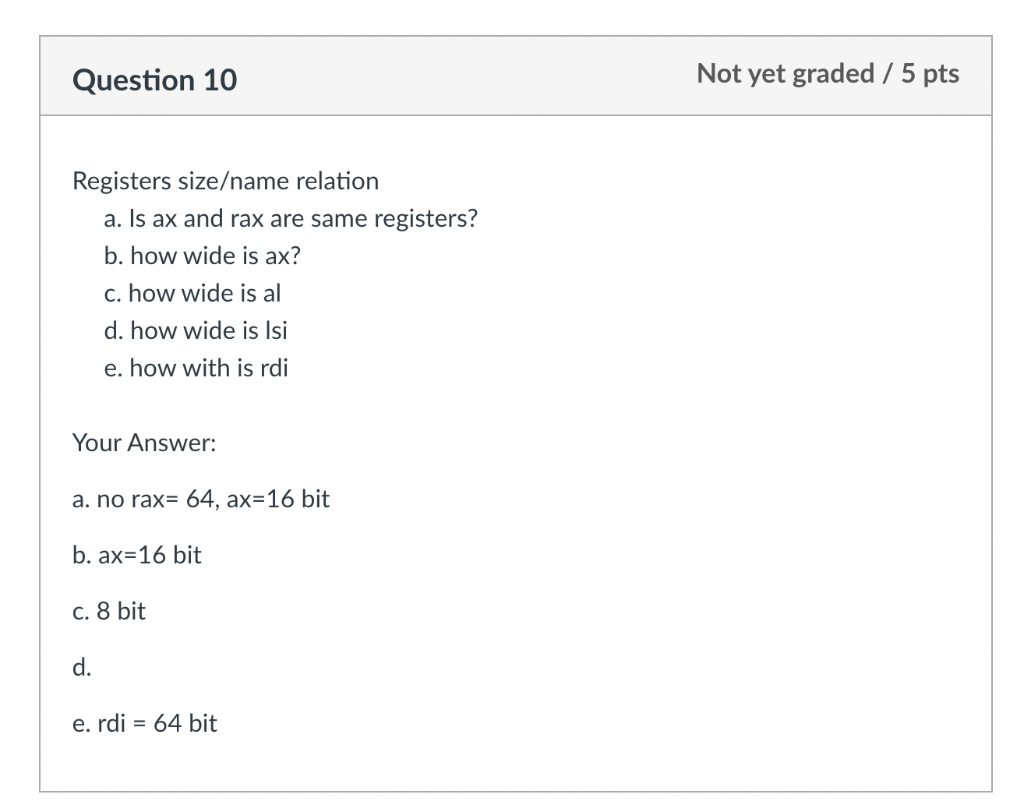The height and width of the screenshot is (812, 1024).
Task: Click 'ax=16 bit' within answer a
Action: [x=278, y=499]
